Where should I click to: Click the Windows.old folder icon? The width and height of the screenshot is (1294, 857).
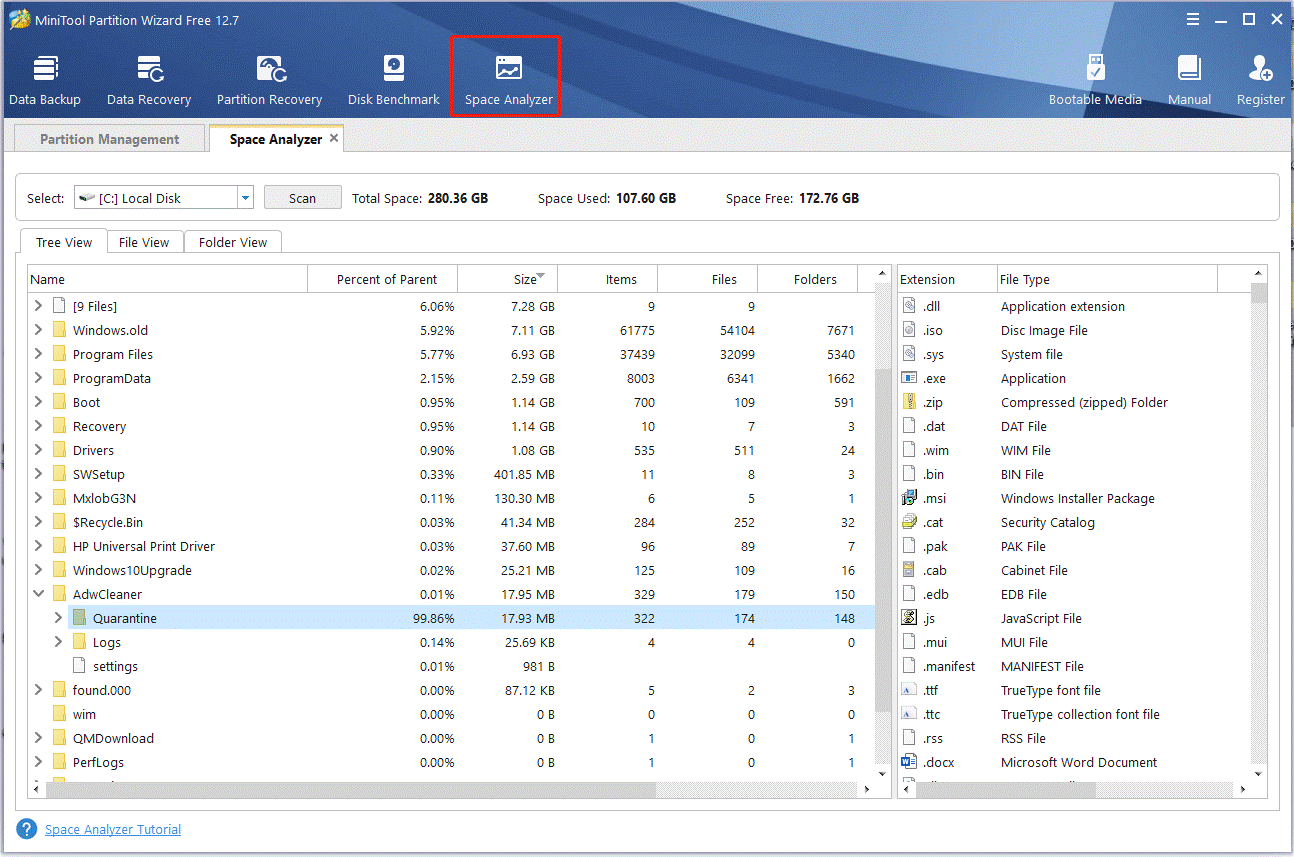pyautogui.click(x=59, y=330)
